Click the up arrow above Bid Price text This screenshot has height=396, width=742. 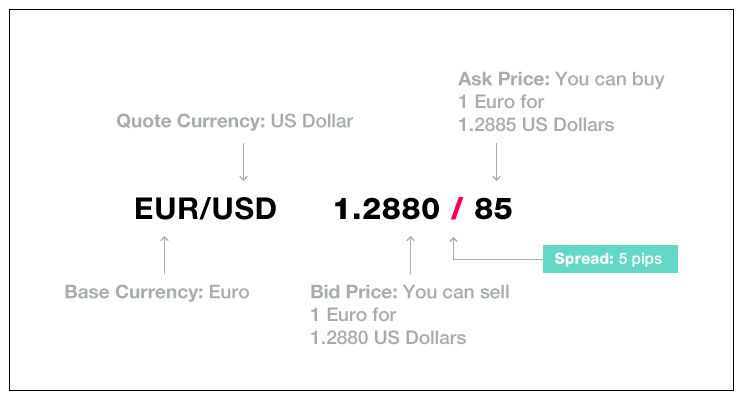[410, 255]
